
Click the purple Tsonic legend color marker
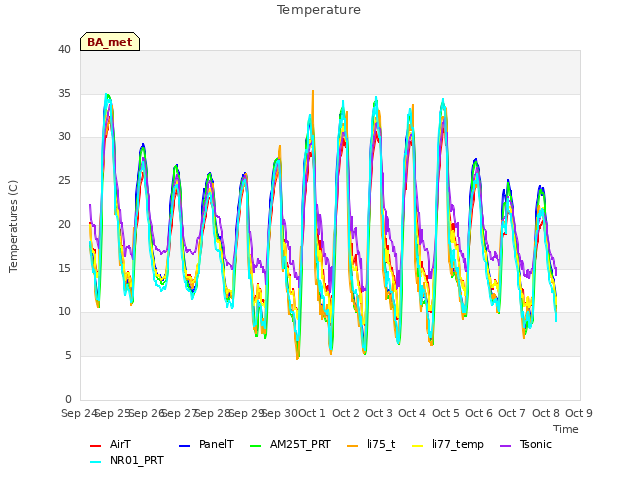pos(505,445)
